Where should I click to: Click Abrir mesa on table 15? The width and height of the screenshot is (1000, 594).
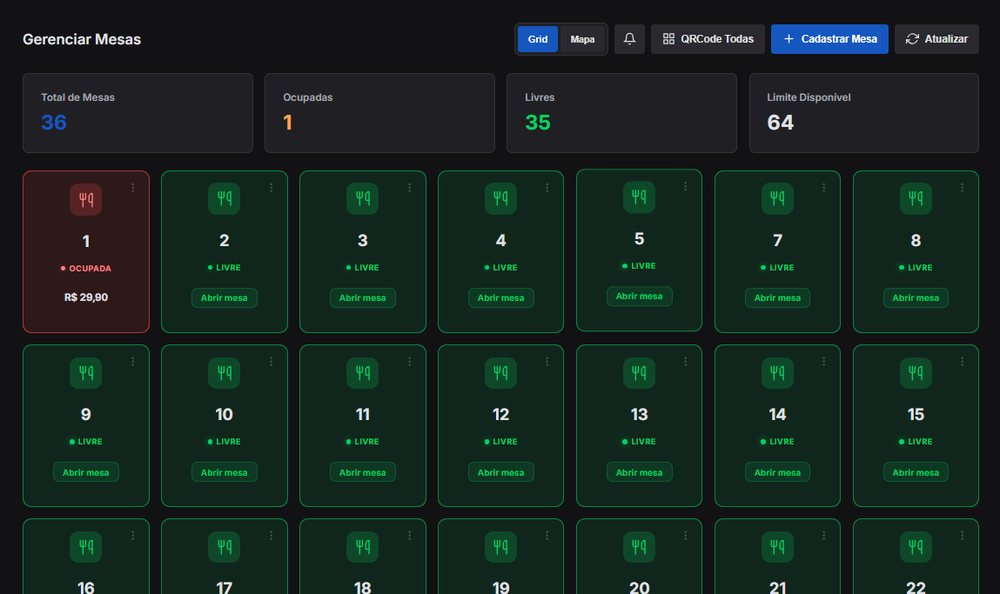coord(916,472)
